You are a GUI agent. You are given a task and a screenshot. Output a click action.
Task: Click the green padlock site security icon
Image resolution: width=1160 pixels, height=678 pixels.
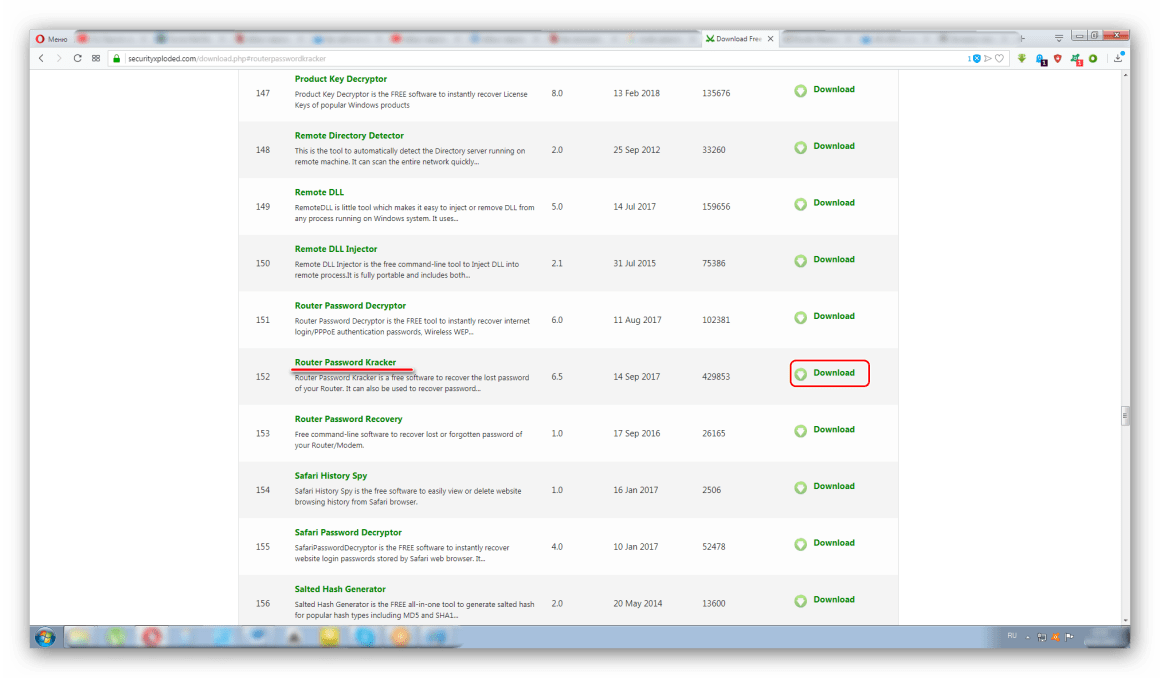pos(117,58)
